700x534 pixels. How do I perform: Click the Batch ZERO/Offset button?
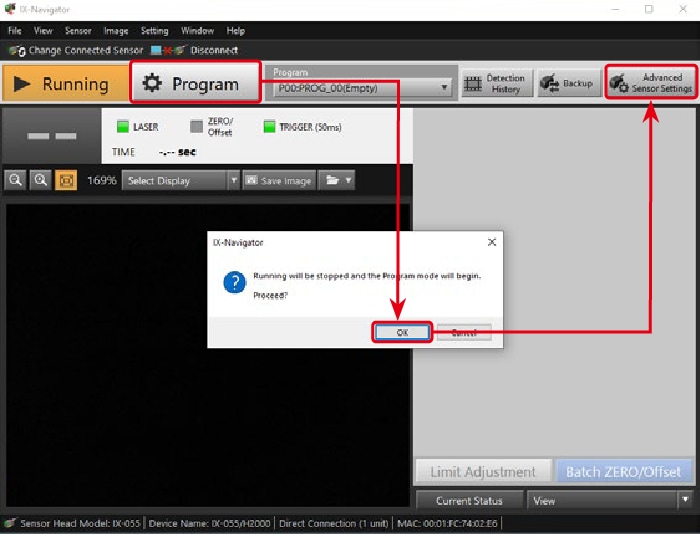point(623,471)
